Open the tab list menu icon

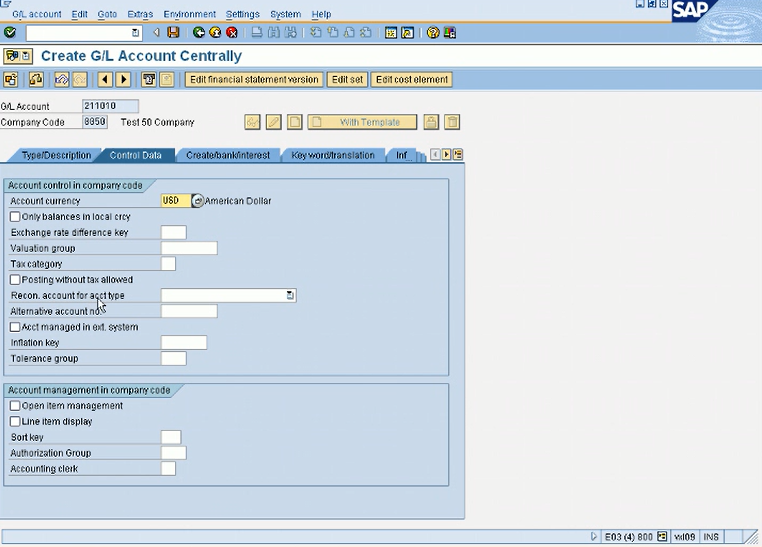[458, 154]
